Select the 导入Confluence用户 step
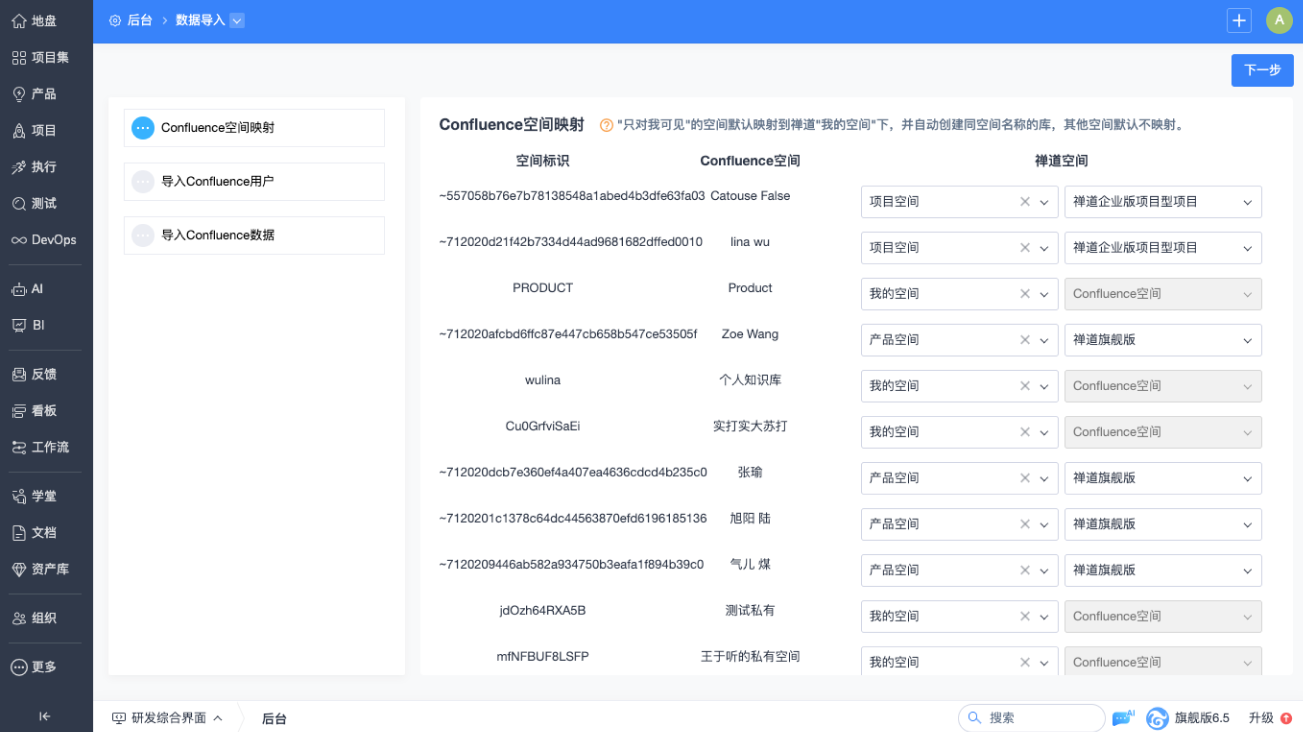 (254, 182)
